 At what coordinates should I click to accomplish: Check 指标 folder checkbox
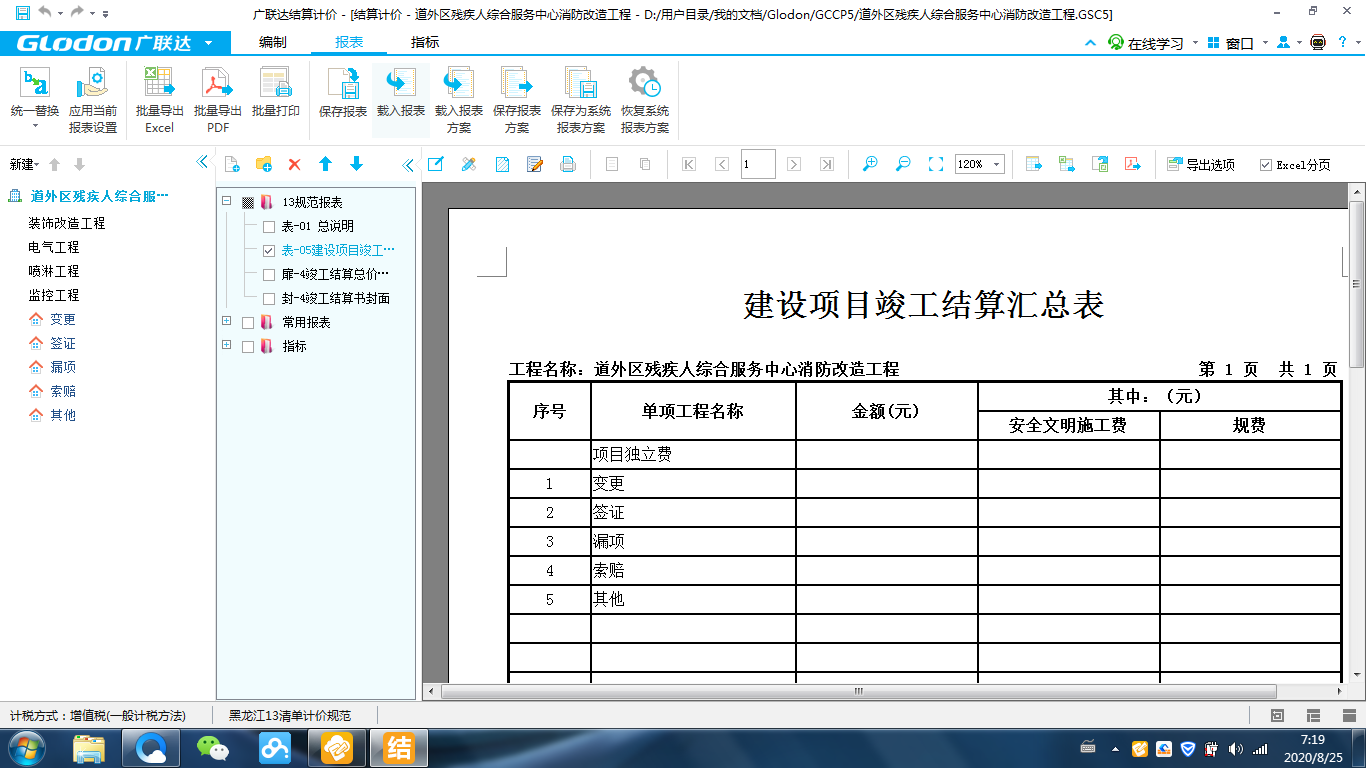click(x=249, y=347)
